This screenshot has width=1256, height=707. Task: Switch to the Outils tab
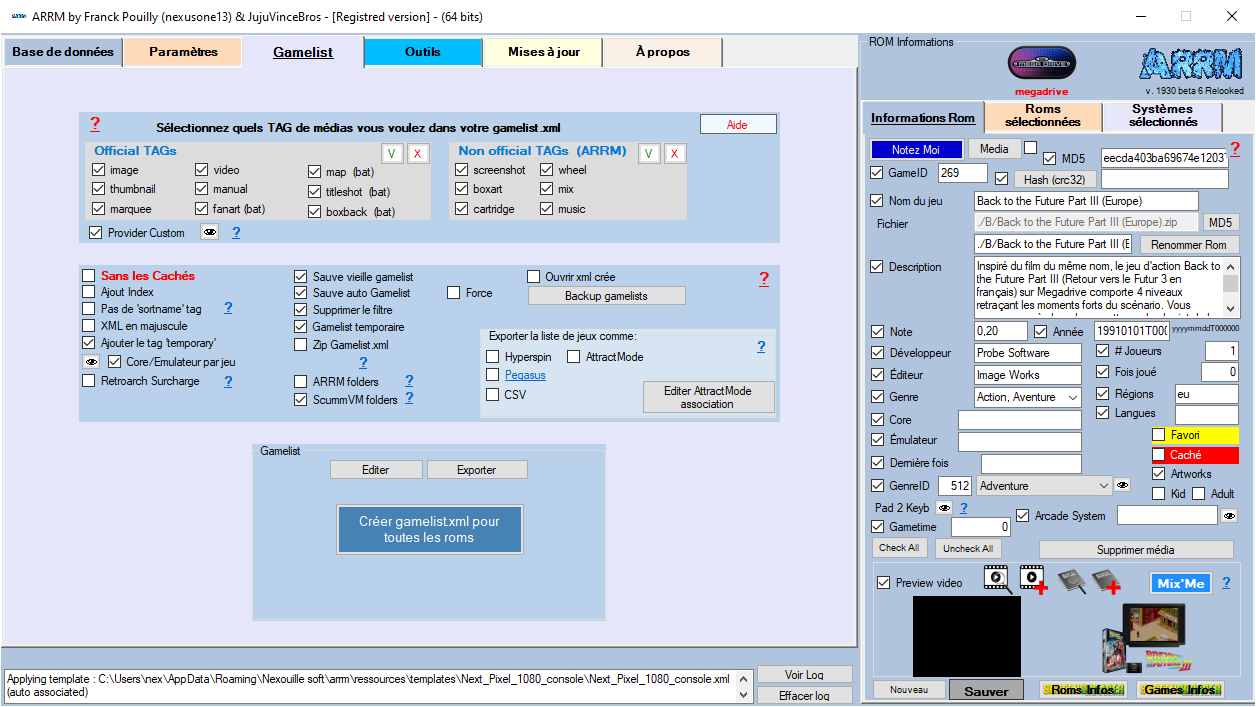(422, 52)
